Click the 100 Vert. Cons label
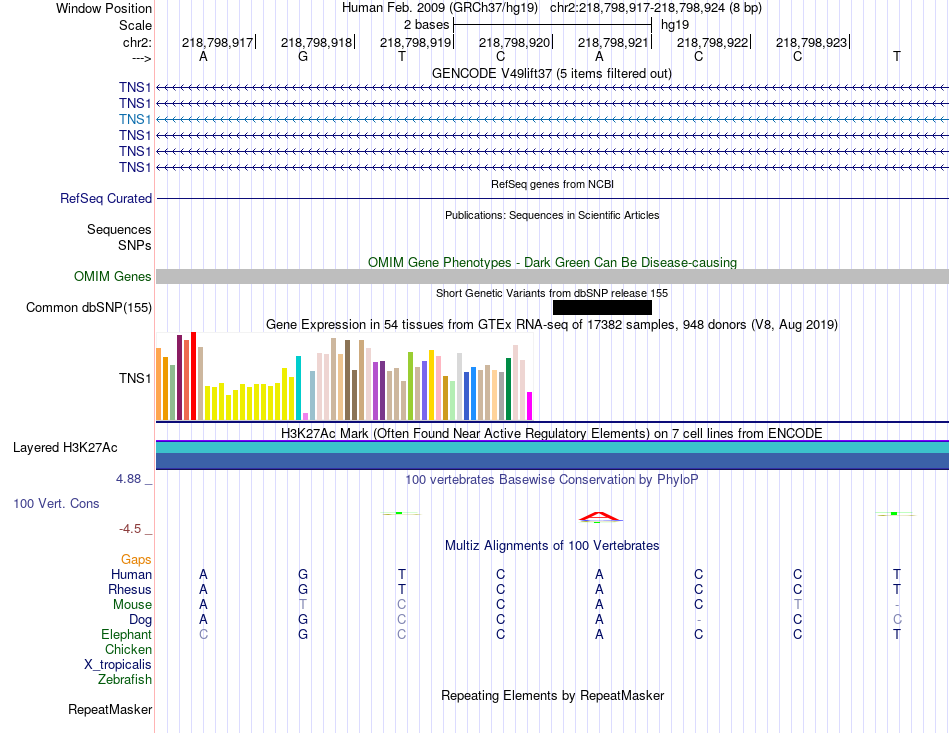The image size is (950, 733). coord(56,503)
